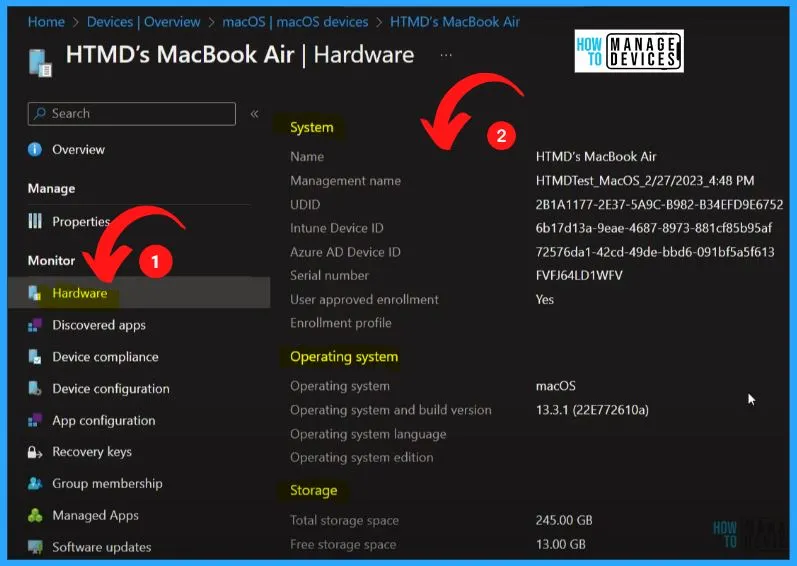The width and height of the screenshot is (797, 566).
Task: Open the Overview menu item
Action: click(x=78, y=149)
